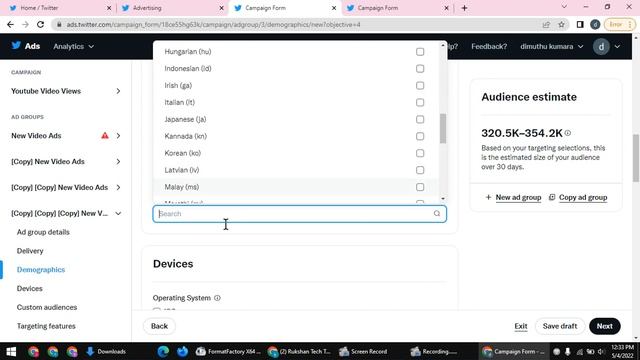
Task: Open Downloads in the taskbar
Action: pyautogui.click(x=106, y=351)
